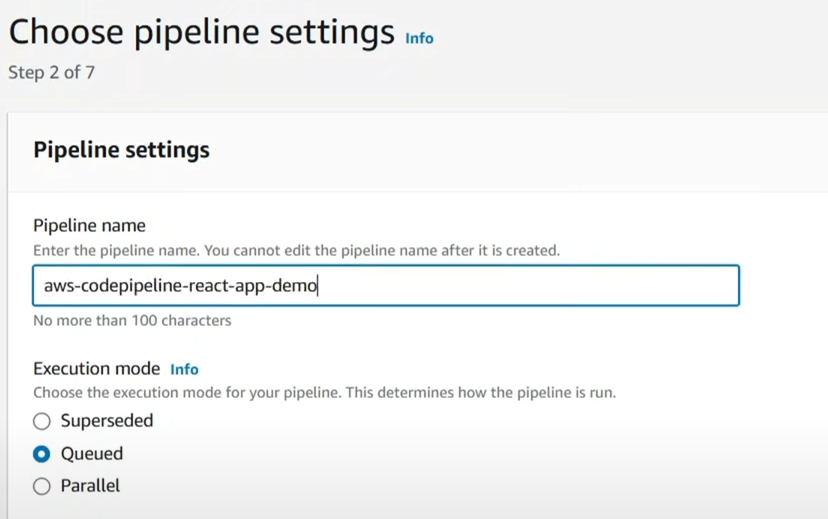The width and height of the screenshot is (828, 519).
Task: Click the Parallel option label text
Action: 90,486
